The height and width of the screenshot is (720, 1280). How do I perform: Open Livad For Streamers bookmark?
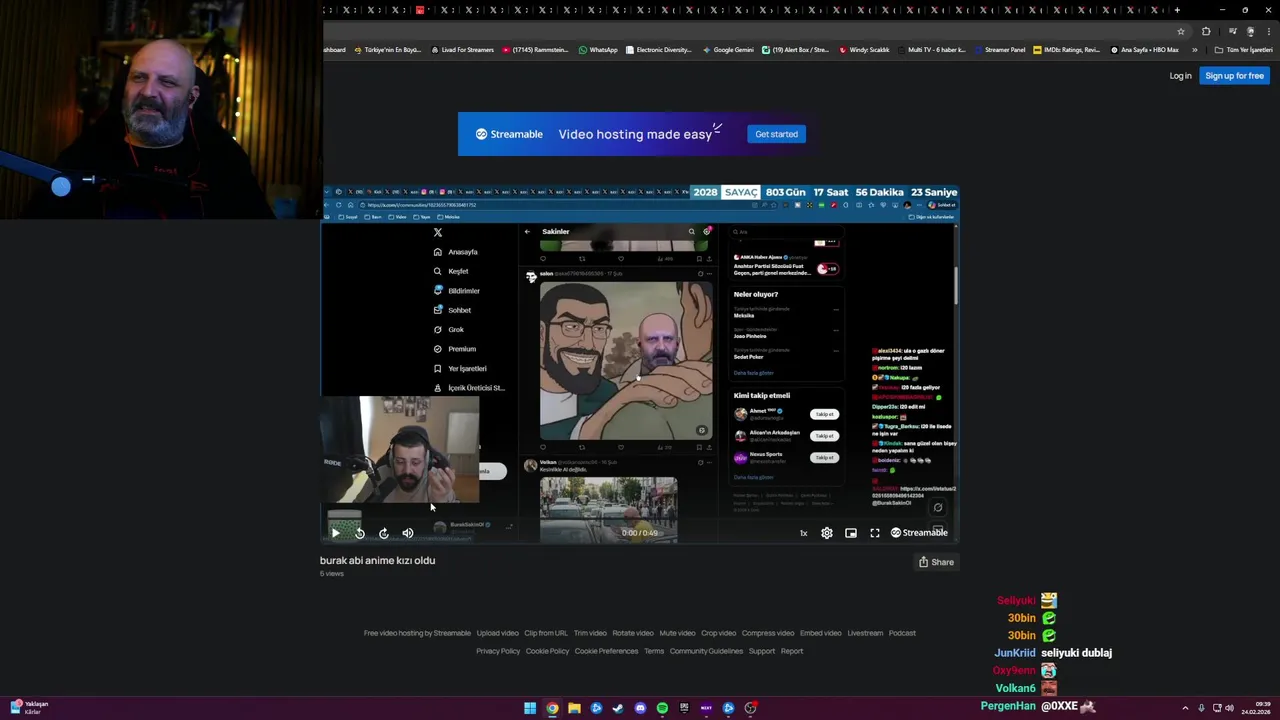pos(462,50)
